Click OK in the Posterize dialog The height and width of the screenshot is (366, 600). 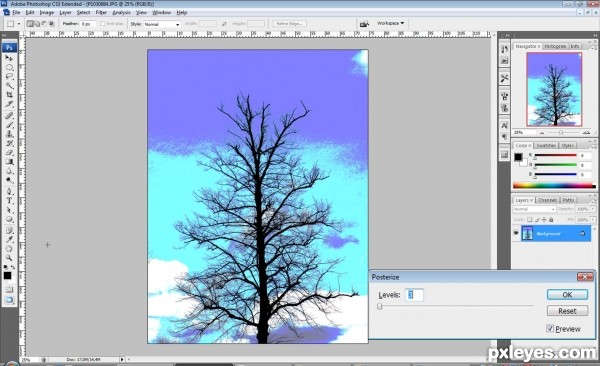coord(567,294)
